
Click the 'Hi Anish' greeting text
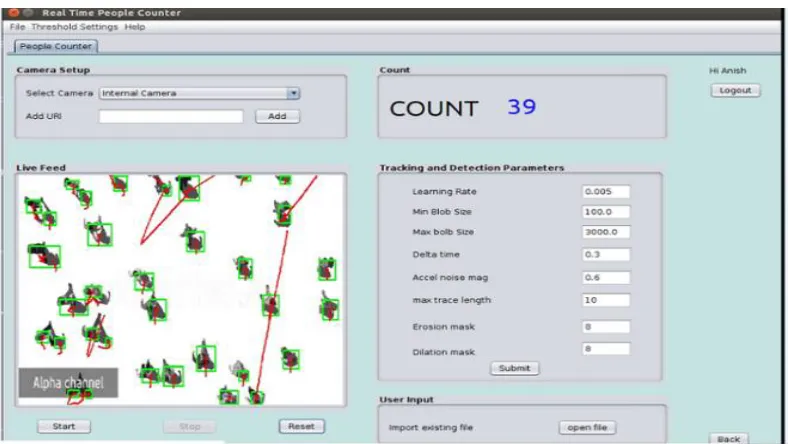pos(727,70)
